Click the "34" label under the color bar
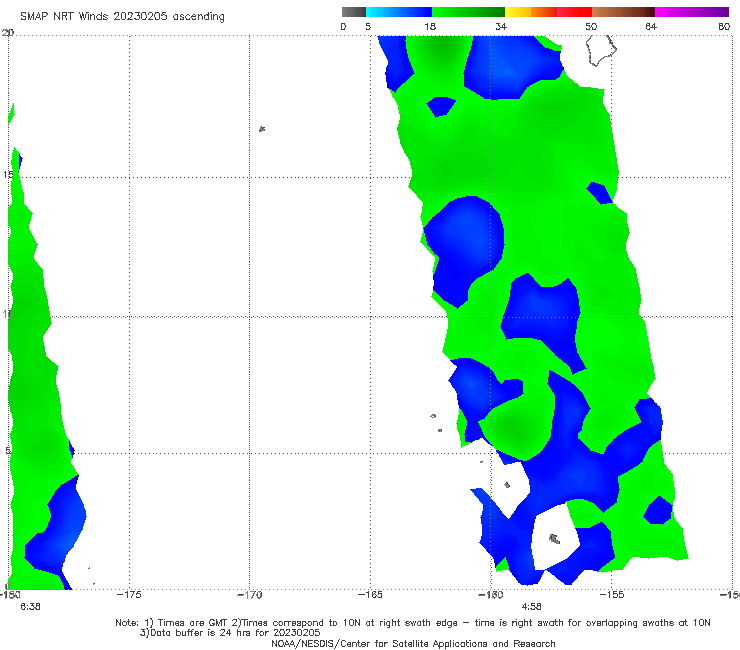This screenshot has height=650, width=740. click(501, 27)
